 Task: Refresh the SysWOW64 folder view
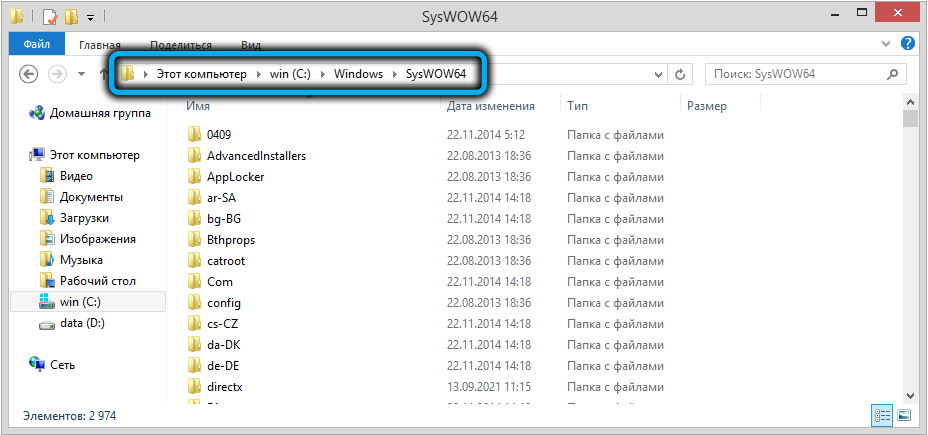680,74
